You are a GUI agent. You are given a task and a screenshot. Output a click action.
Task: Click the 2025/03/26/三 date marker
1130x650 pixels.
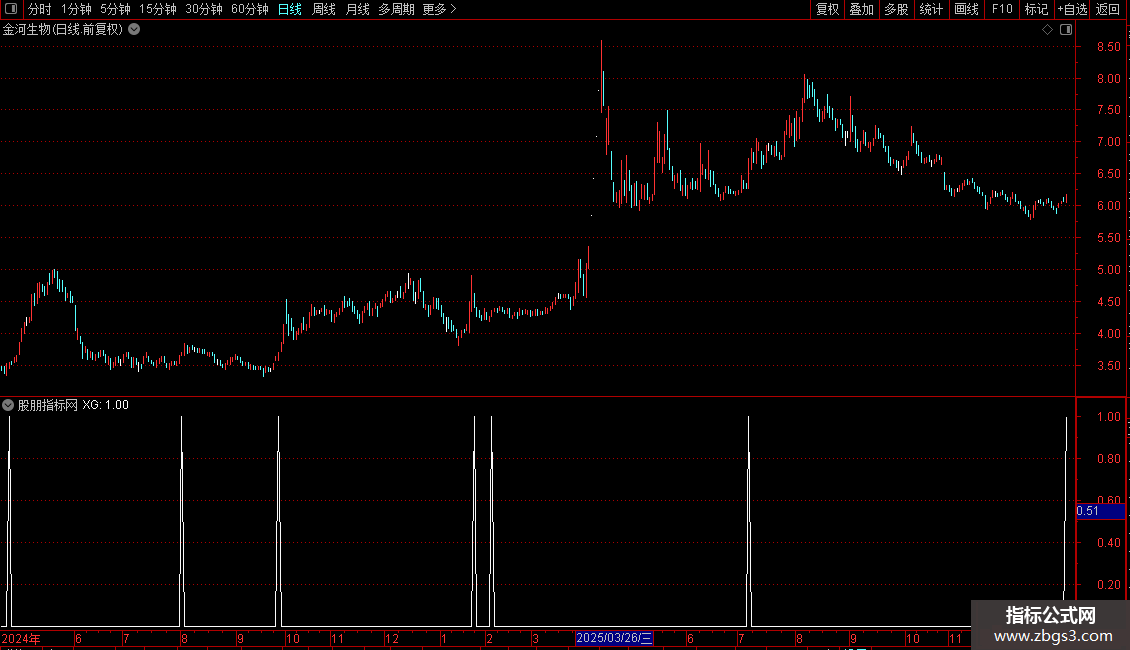click(614, 638)
